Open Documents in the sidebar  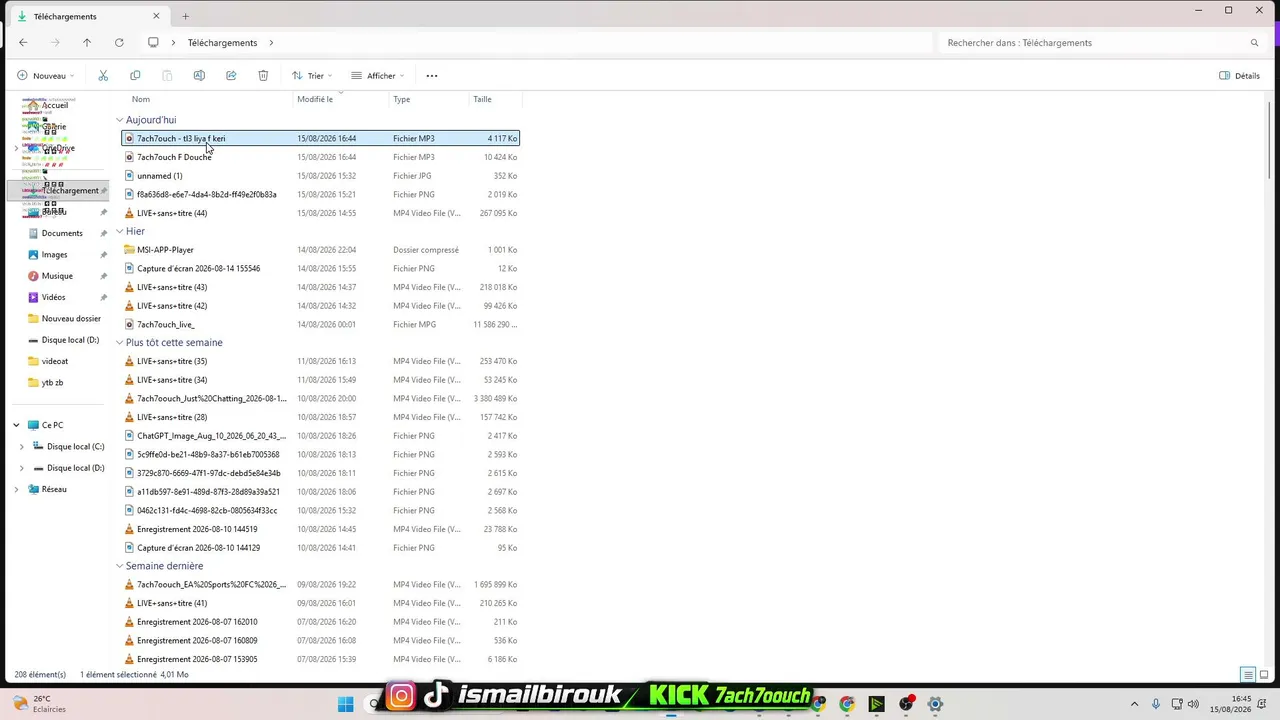pos(62,233)
